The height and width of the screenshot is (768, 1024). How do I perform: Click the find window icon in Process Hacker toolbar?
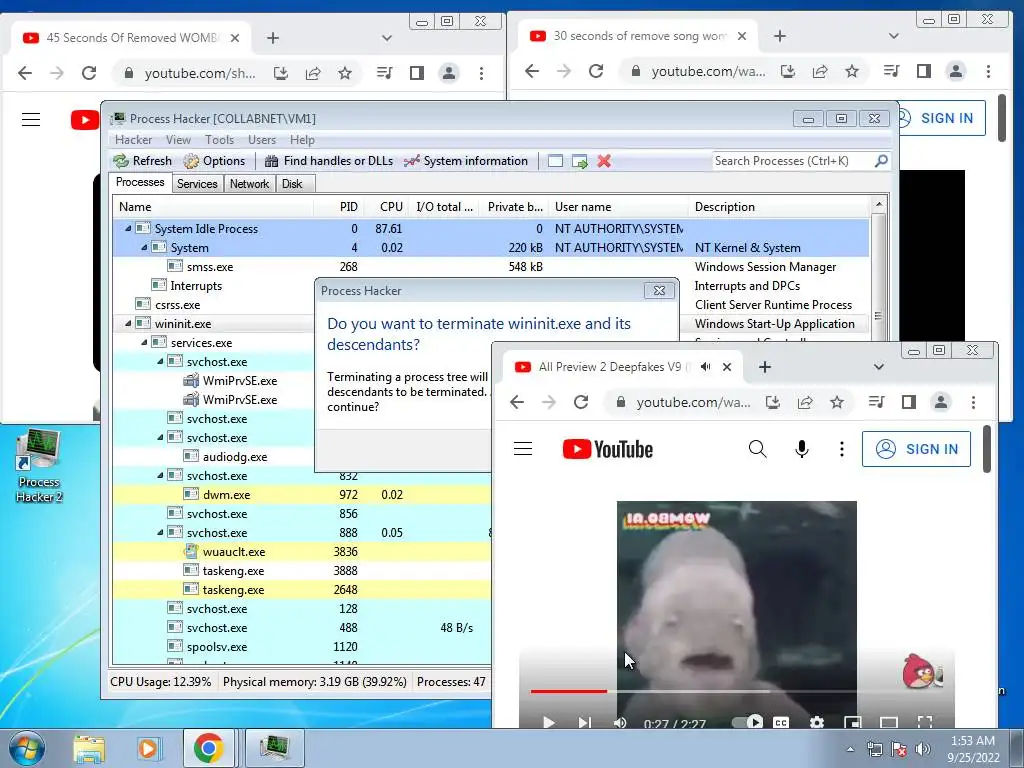point(555,161)
